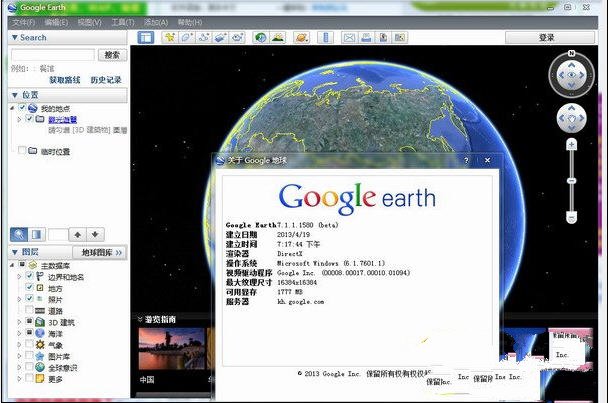Collapse the Search panel triangle
608x403 pixels.
point(15,38)
